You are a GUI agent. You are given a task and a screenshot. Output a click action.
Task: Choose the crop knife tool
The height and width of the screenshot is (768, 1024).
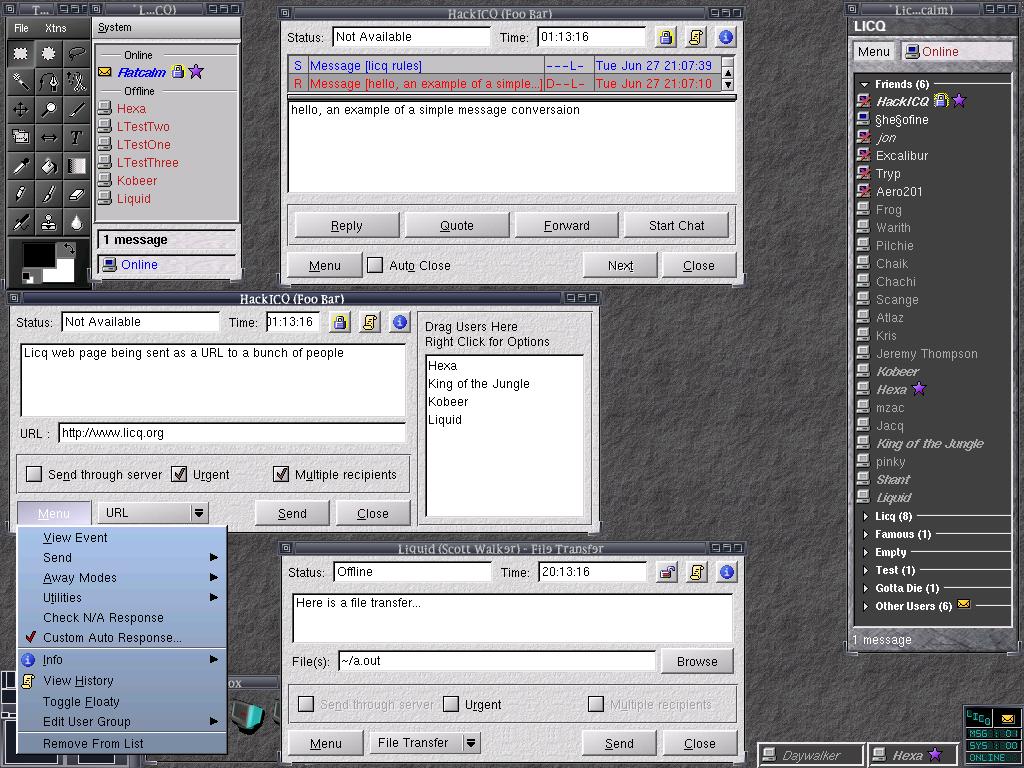click(77, 109)
